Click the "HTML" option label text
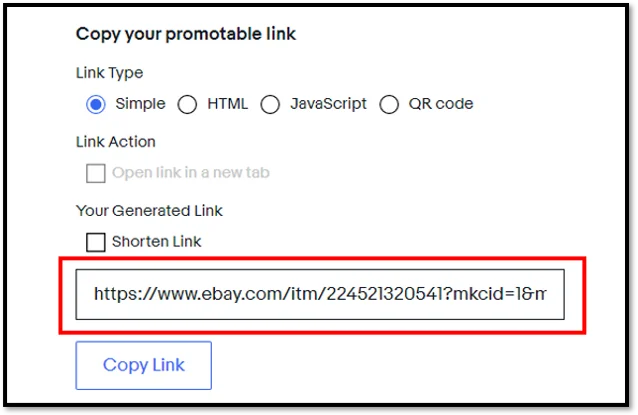 click(x=227, y=104)
